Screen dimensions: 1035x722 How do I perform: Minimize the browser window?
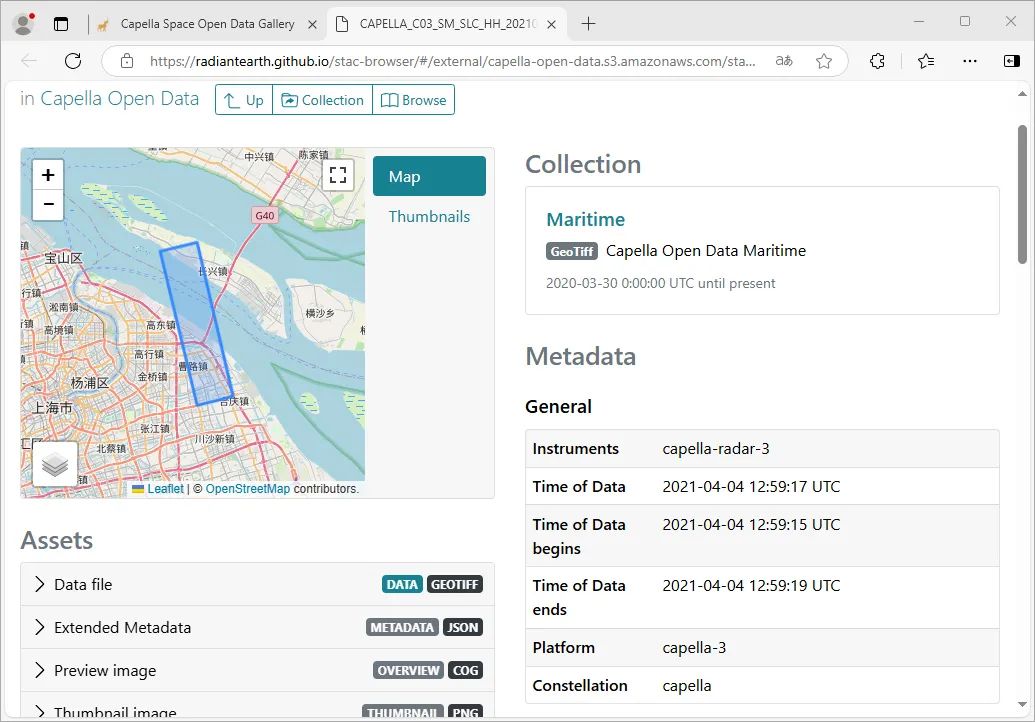[x=918, y=22]
